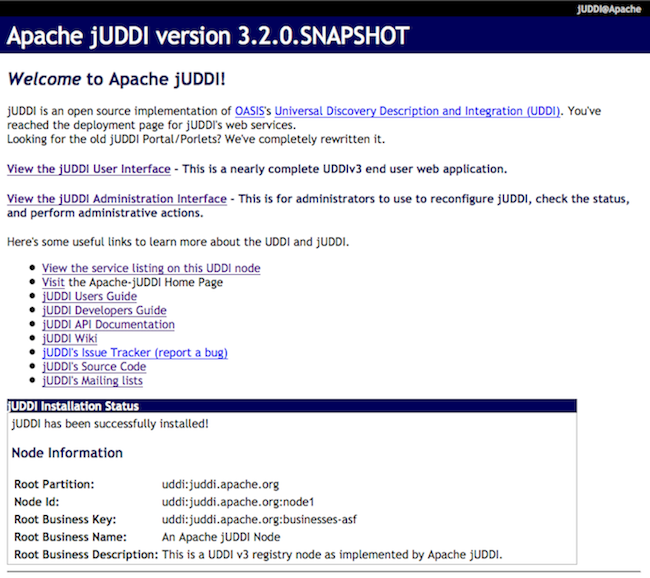Open the jUDDI Wiki link
Image resolution: width=650 pixels, height=578 pixels.
click(x=69, y=338)
